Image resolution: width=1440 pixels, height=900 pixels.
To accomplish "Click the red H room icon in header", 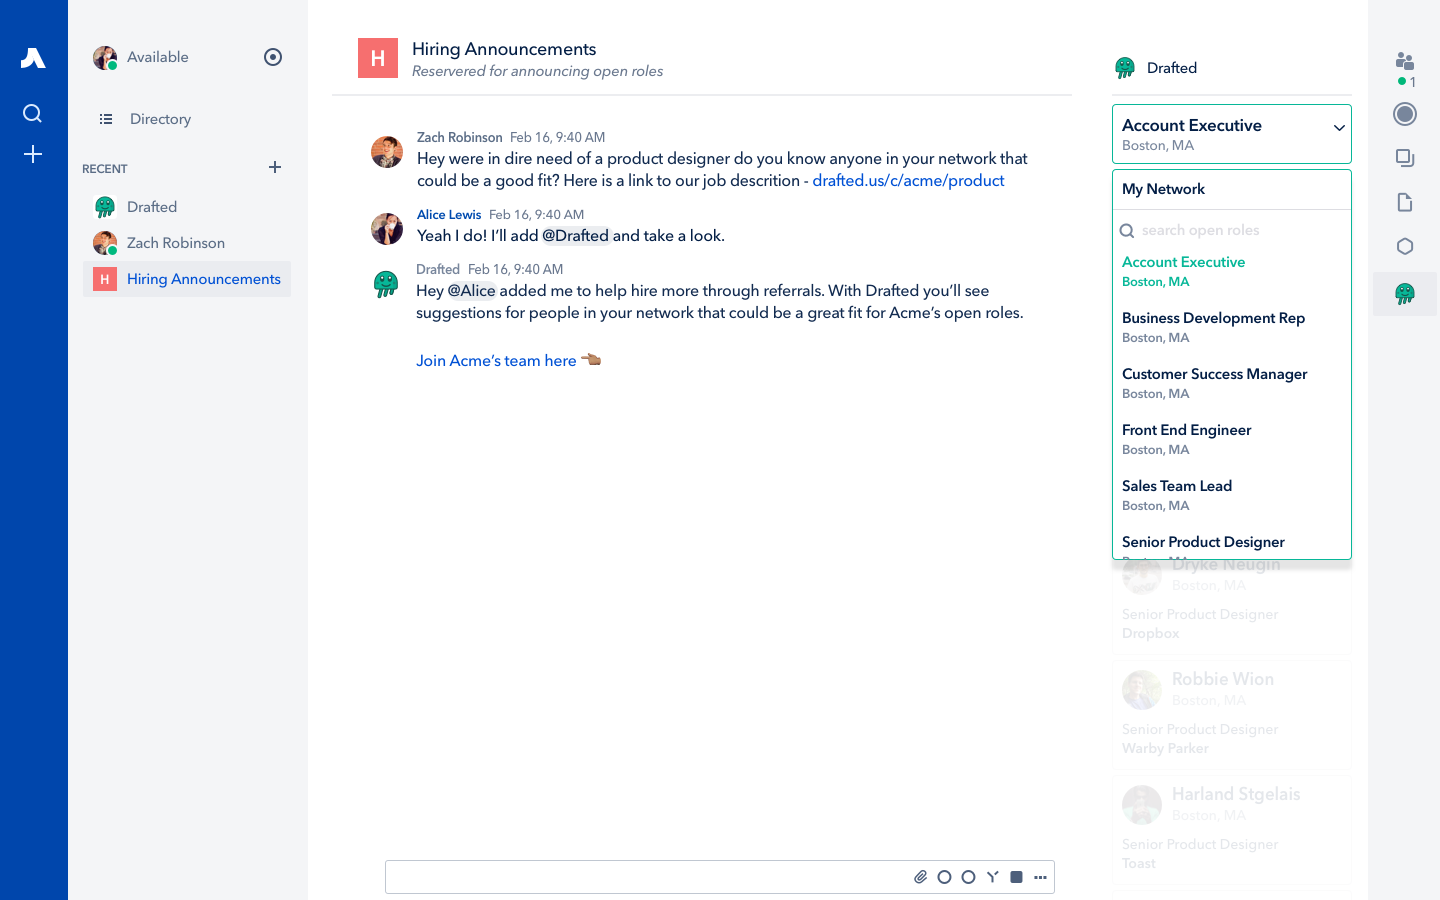I will coord(378,58).
